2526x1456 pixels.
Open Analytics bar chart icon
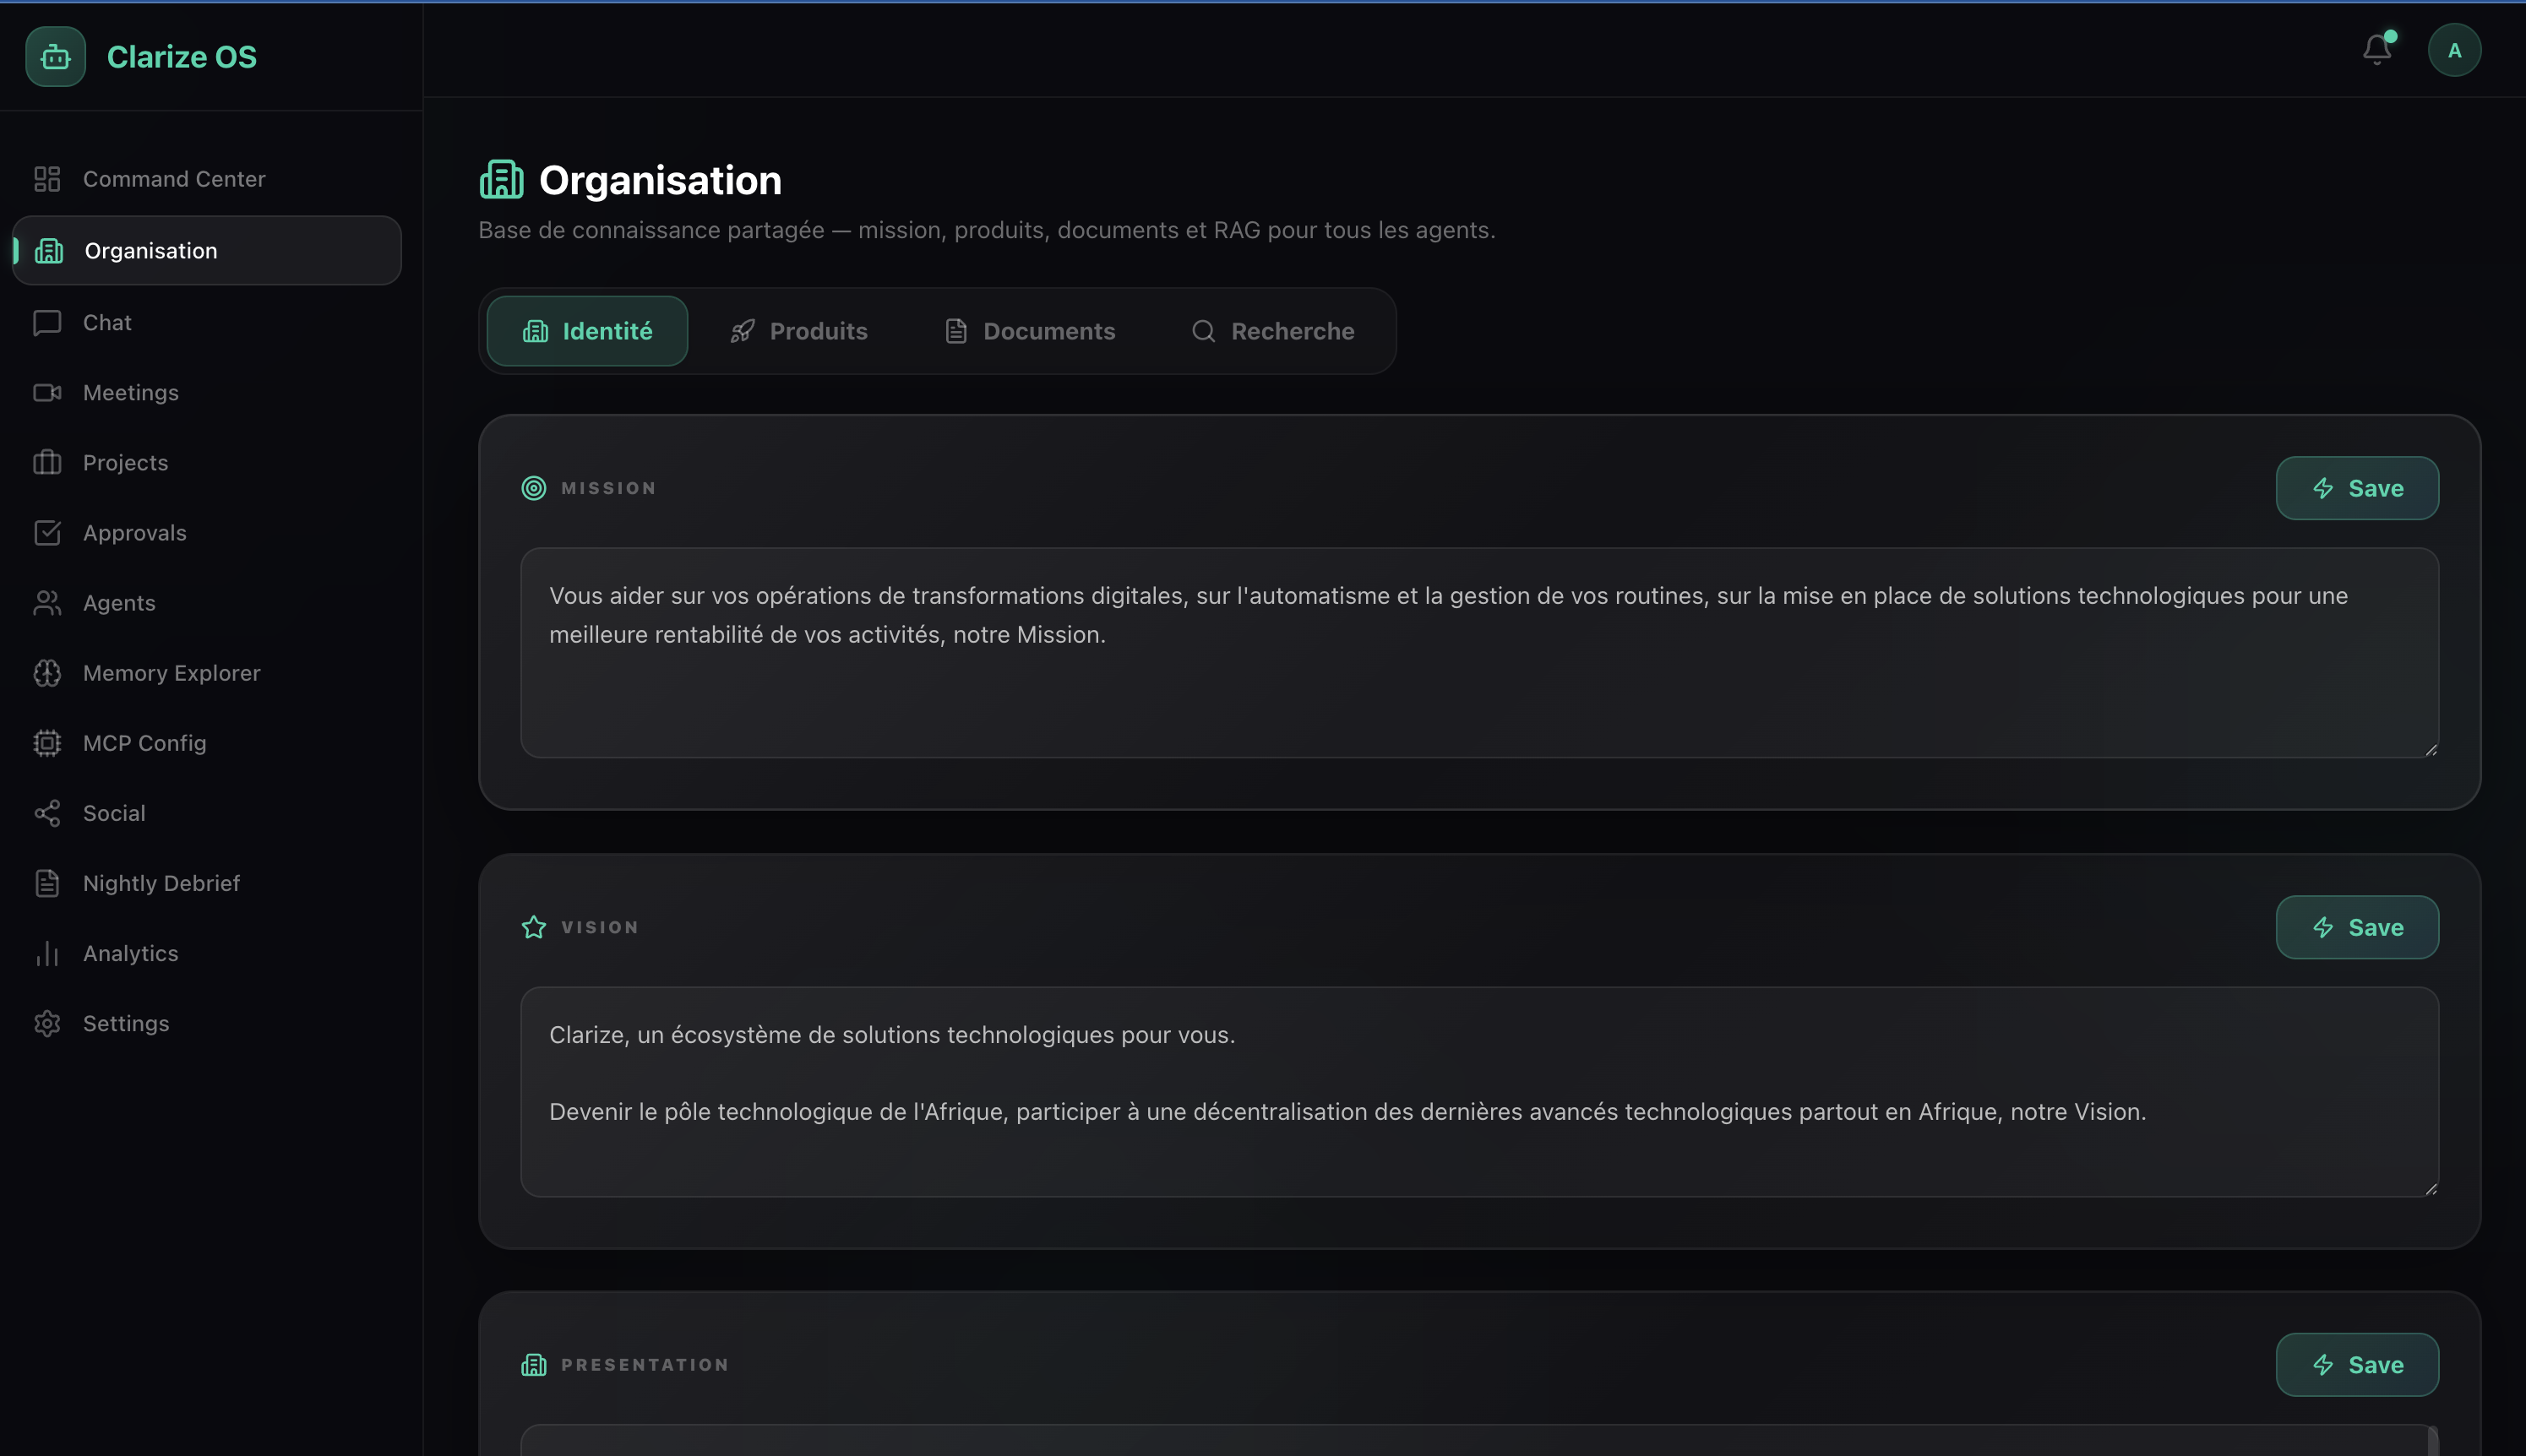[47, 953]
